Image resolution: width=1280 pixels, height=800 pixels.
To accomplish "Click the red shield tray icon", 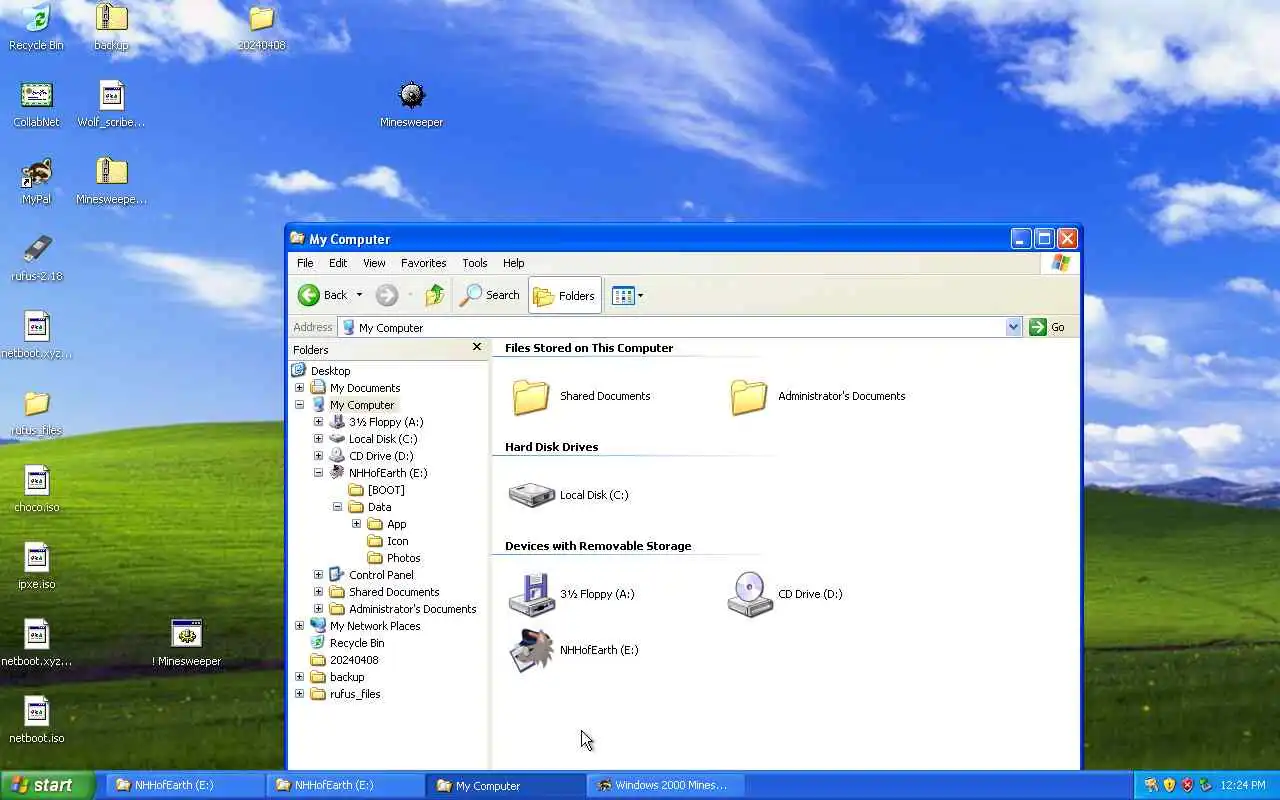I will coord(1187,785).
